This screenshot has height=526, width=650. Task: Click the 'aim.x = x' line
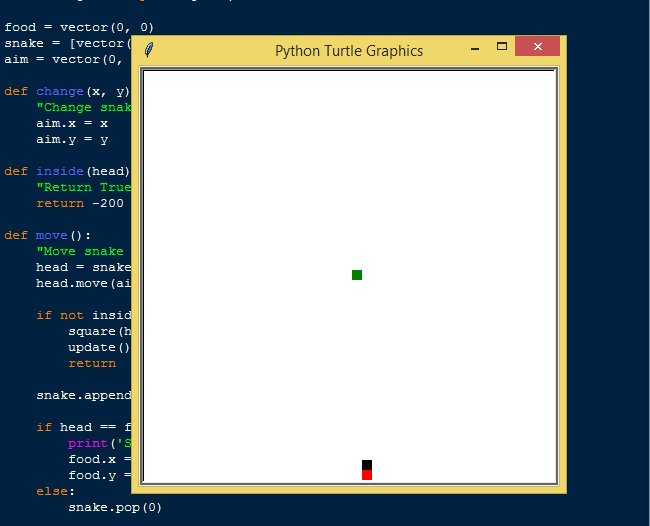[x=72, y=124]
